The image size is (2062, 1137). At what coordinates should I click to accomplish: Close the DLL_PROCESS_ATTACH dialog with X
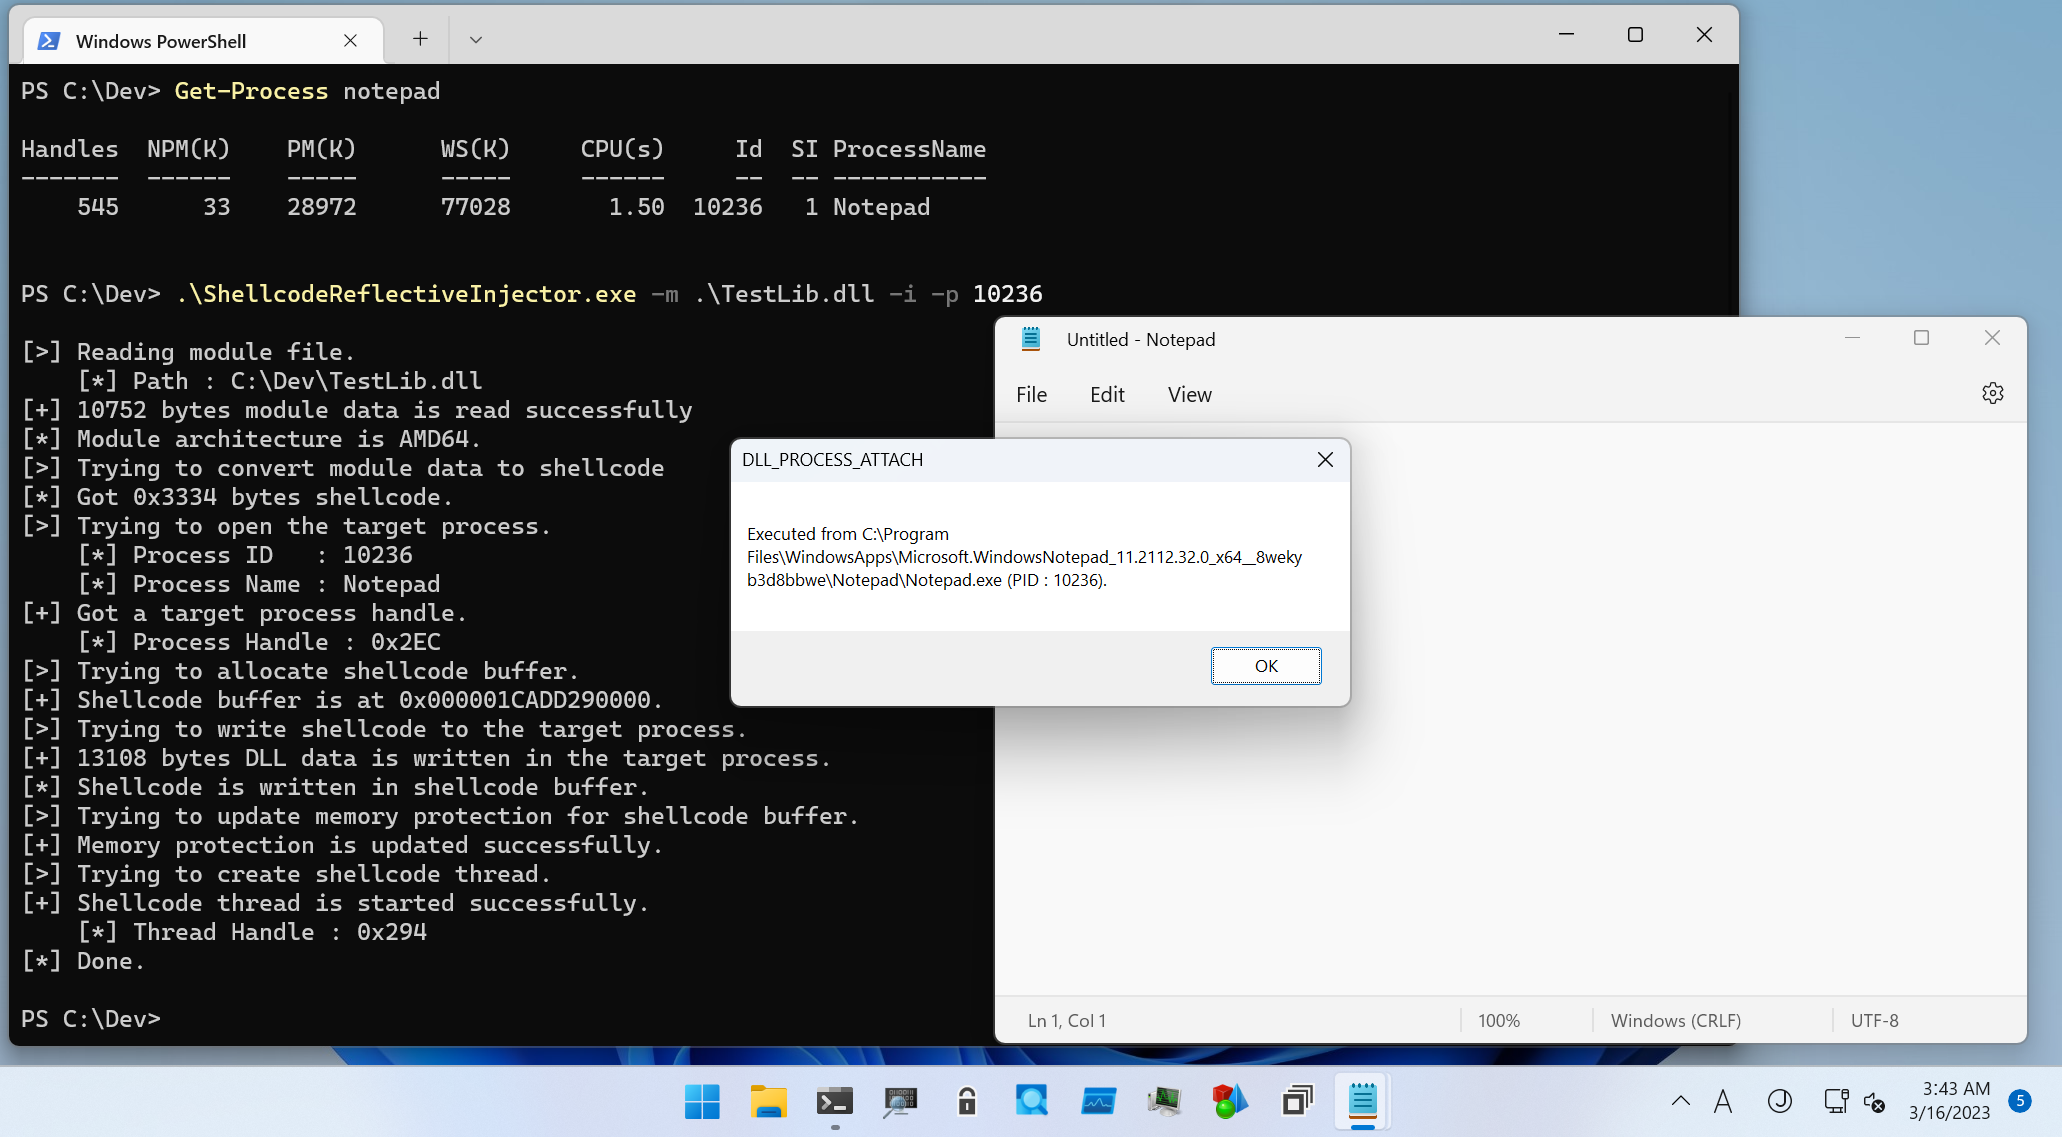click(1325, 459)
